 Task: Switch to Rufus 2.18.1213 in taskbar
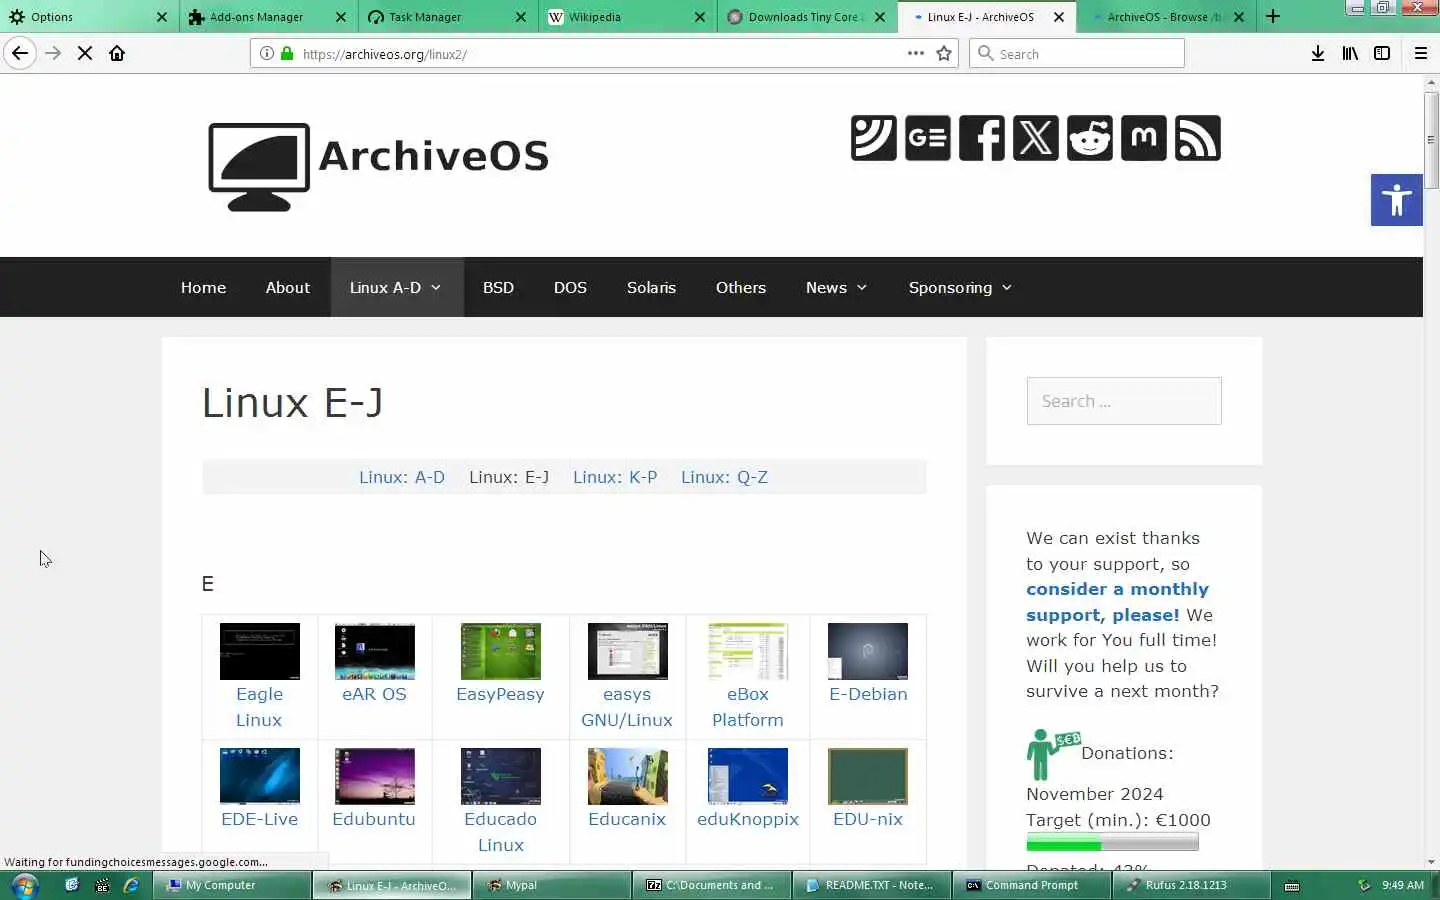coord(1191,885)
